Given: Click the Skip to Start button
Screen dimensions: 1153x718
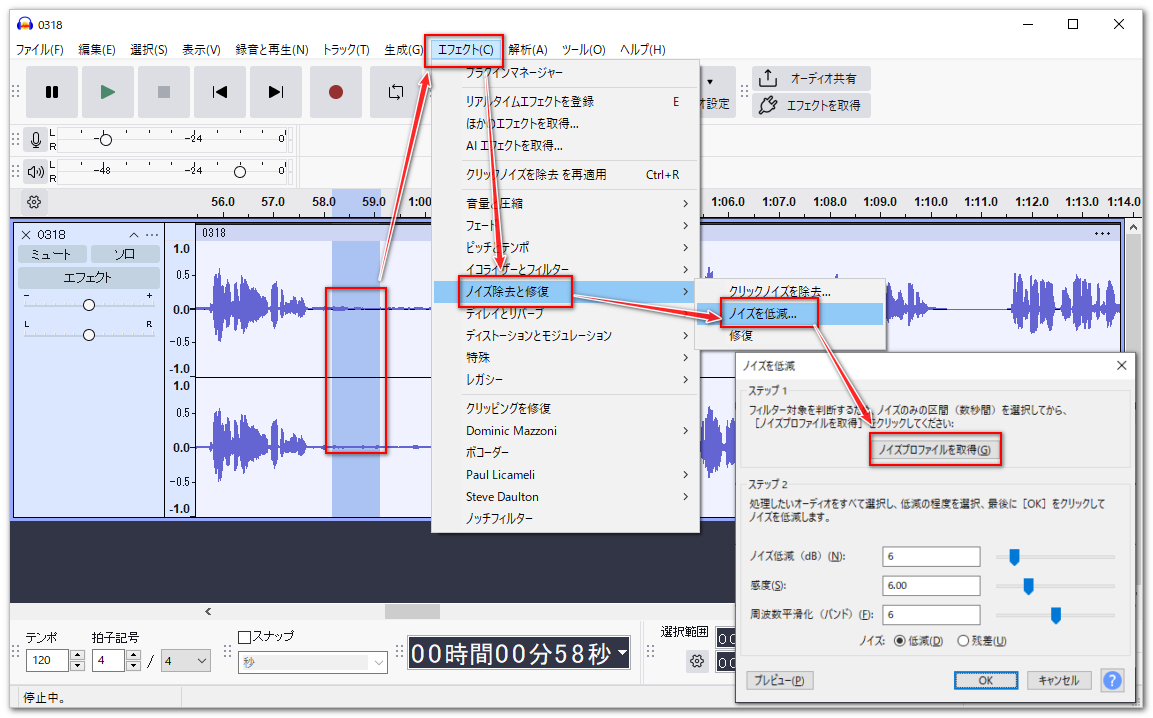Looking at the screenshot, I should coord(220,92).
